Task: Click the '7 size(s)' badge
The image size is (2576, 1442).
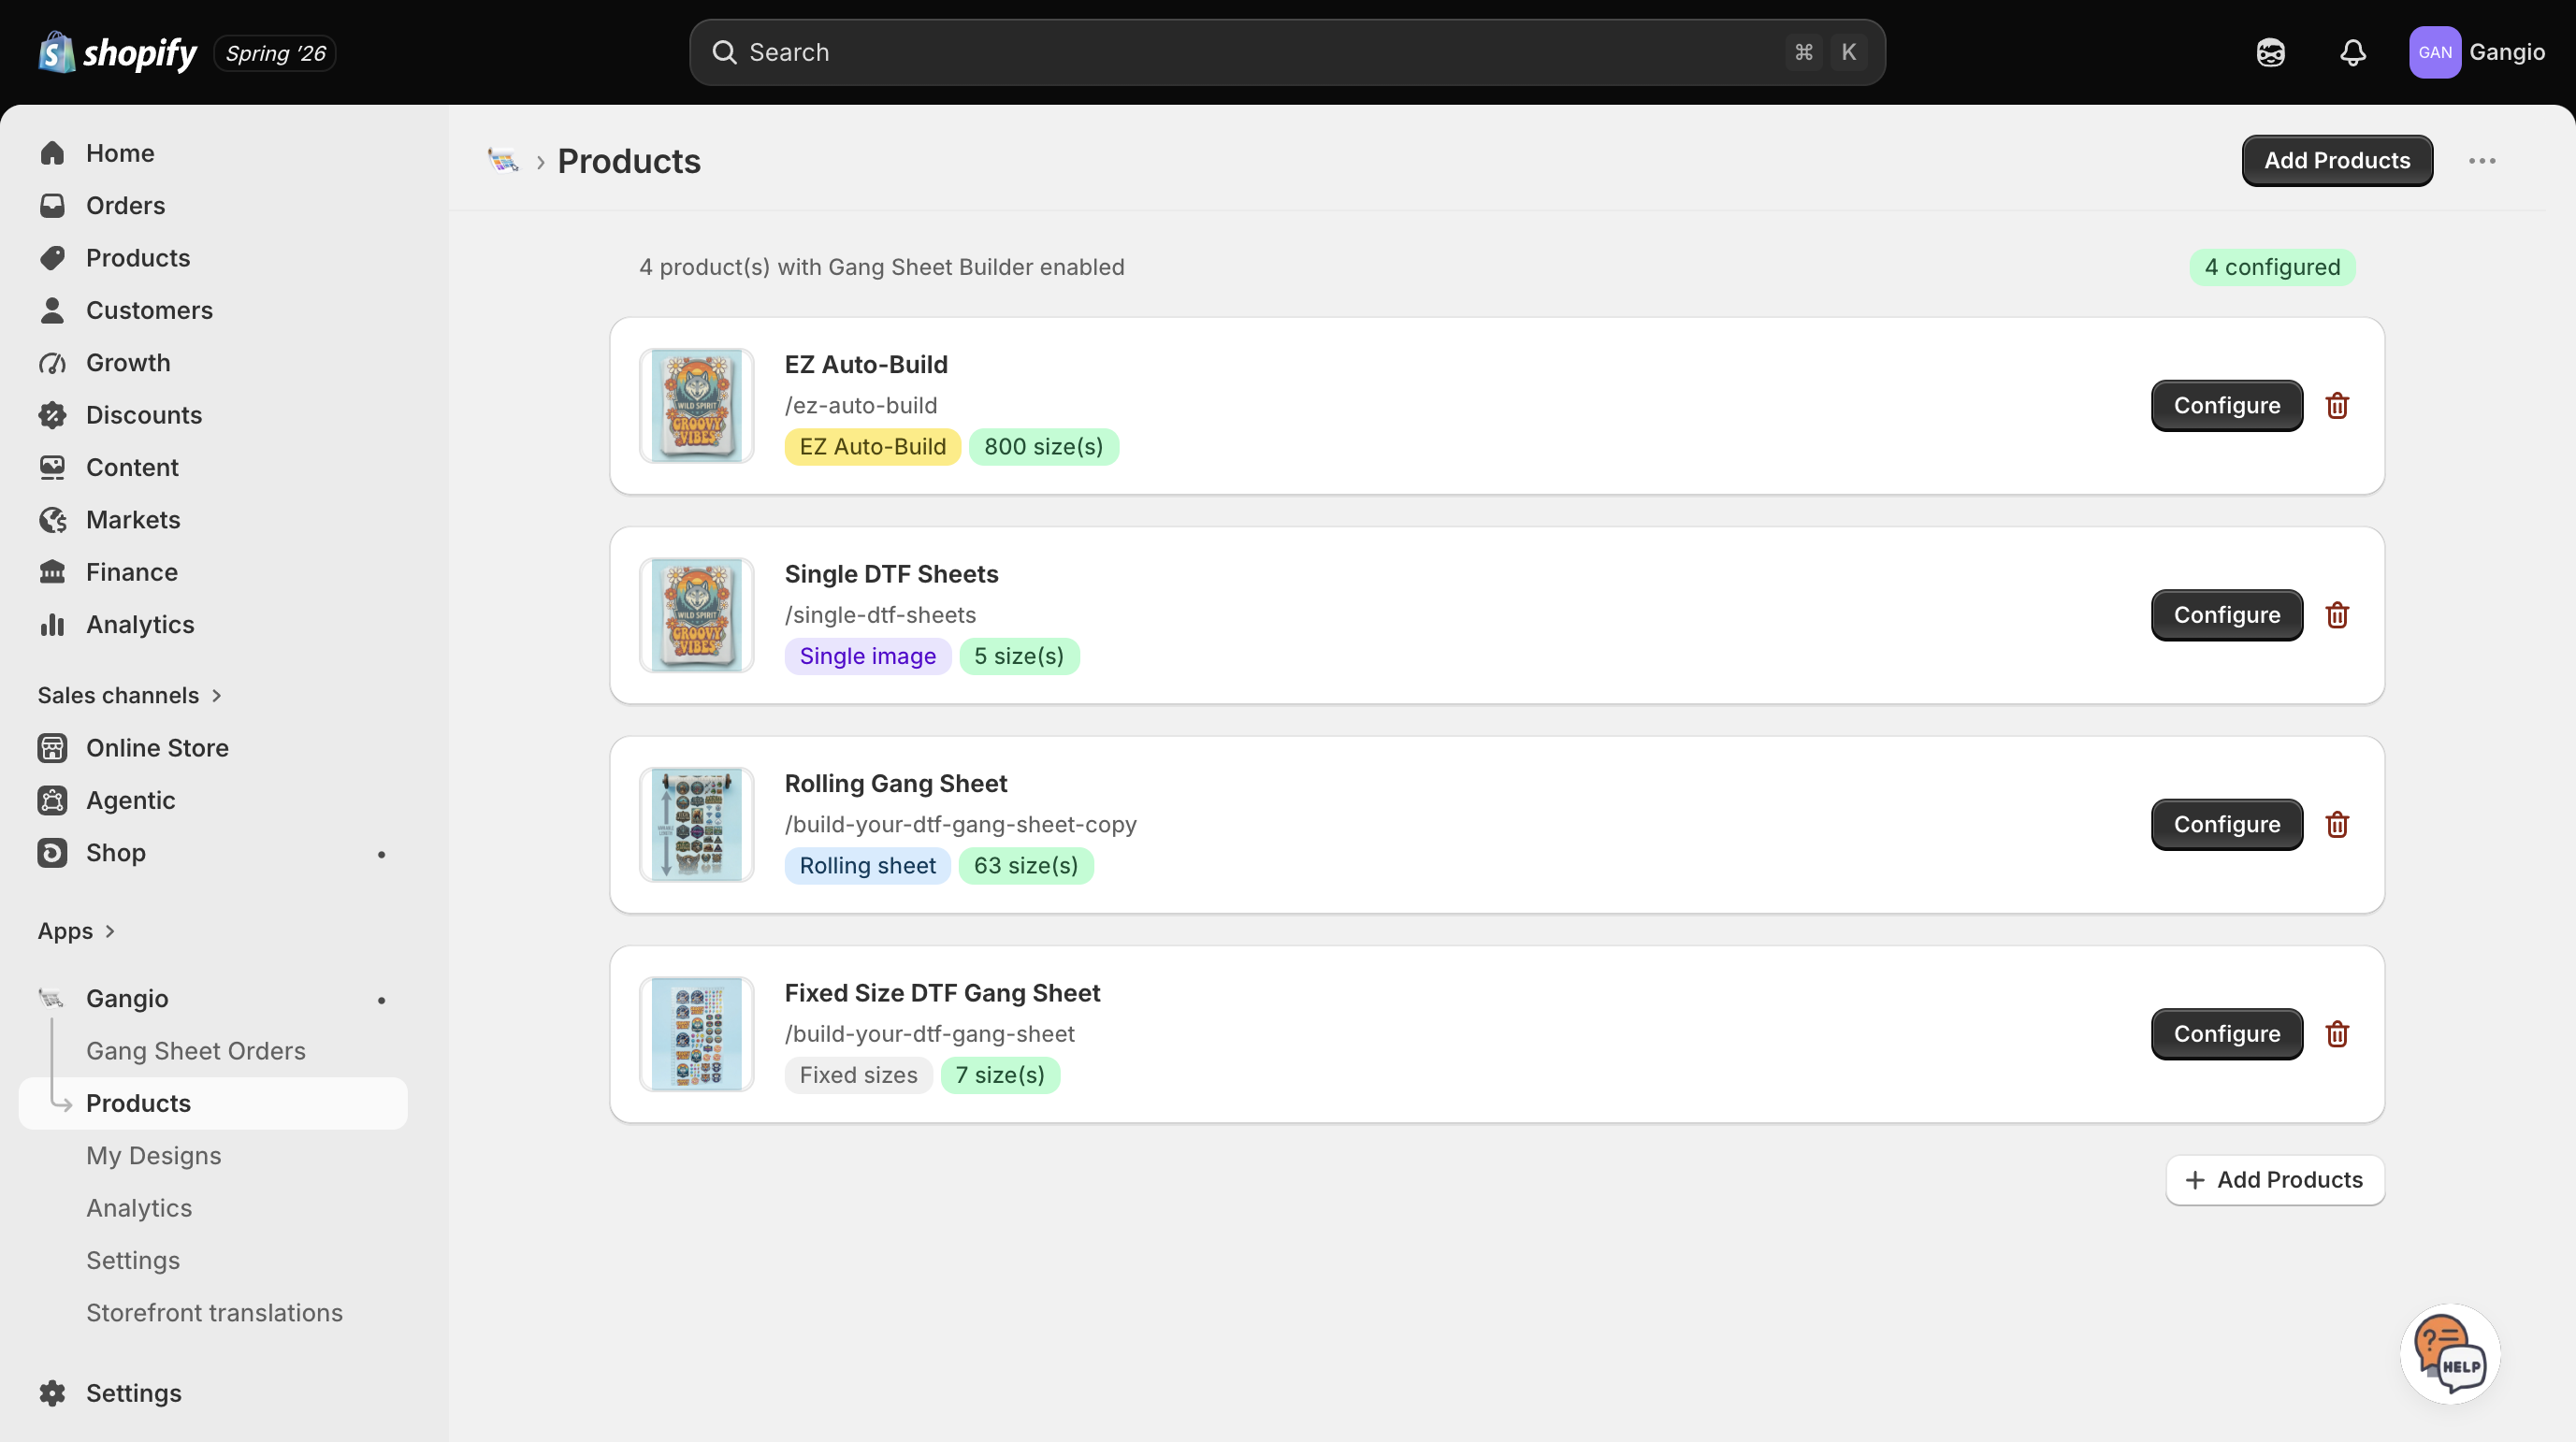Action: (x=1000, y=1075)
